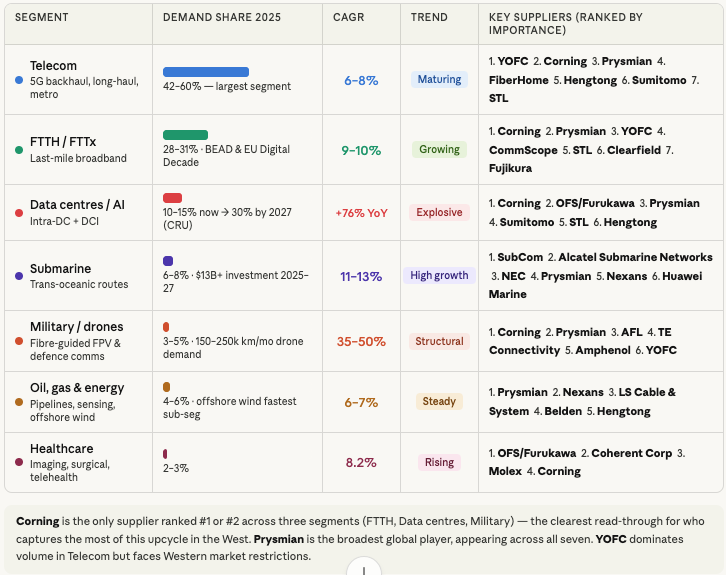
Task: Click the red Data centres / AI dot
Action: tap(19, 213)
